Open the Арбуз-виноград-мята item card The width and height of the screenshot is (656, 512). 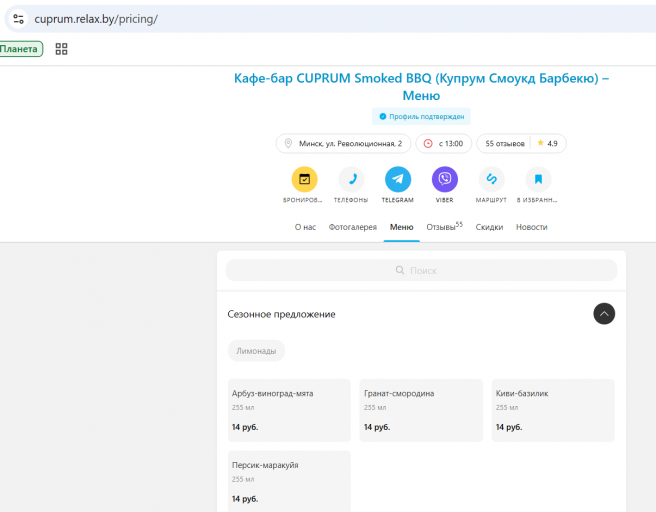[x=289, y=410]
